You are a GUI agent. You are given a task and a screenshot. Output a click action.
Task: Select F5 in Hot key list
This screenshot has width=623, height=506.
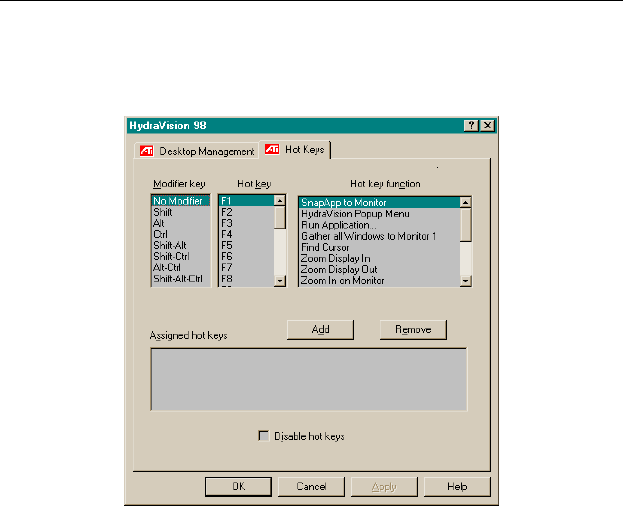(x=247, y=245)
